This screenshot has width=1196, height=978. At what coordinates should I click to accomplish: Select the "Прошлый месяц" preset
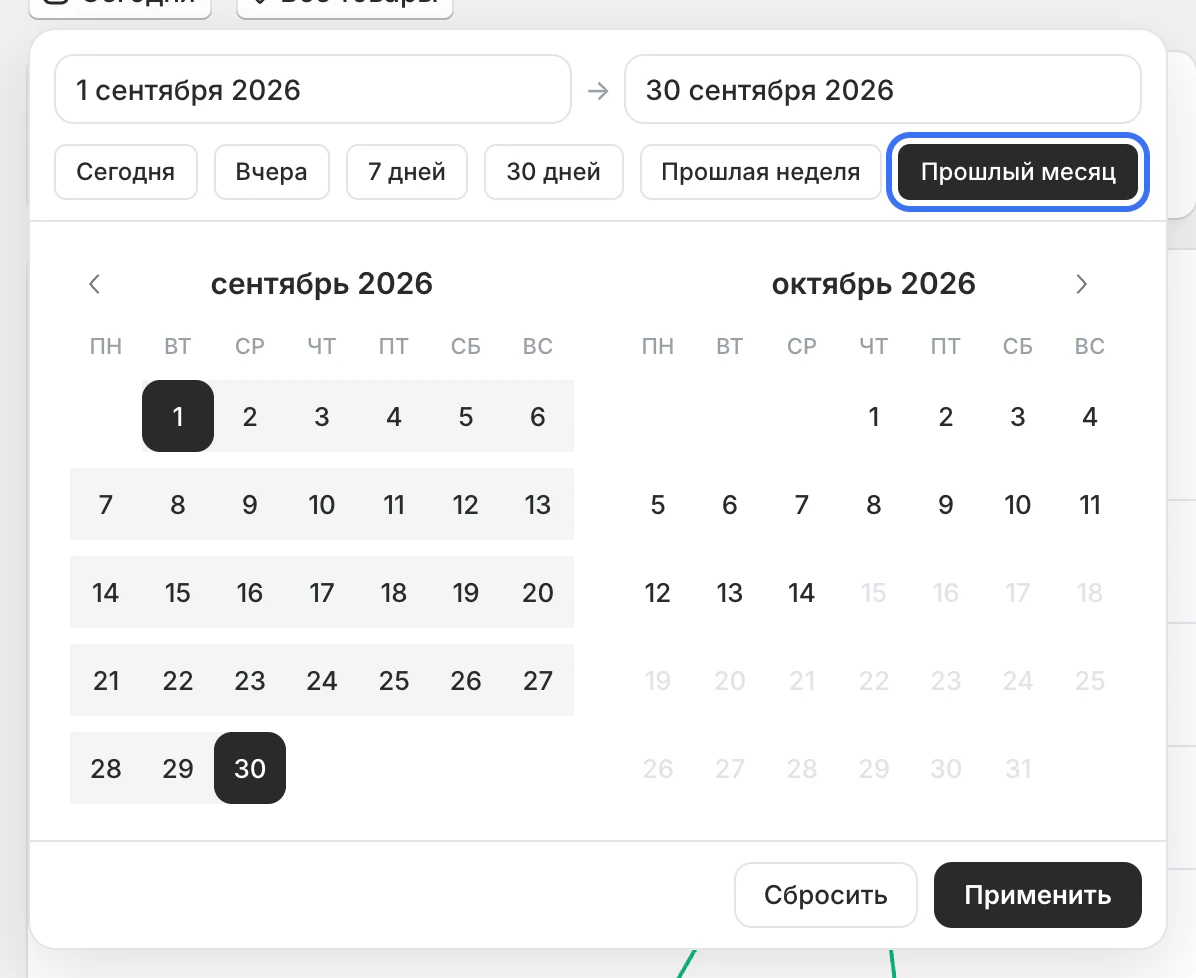click(x=1018, y=172)
